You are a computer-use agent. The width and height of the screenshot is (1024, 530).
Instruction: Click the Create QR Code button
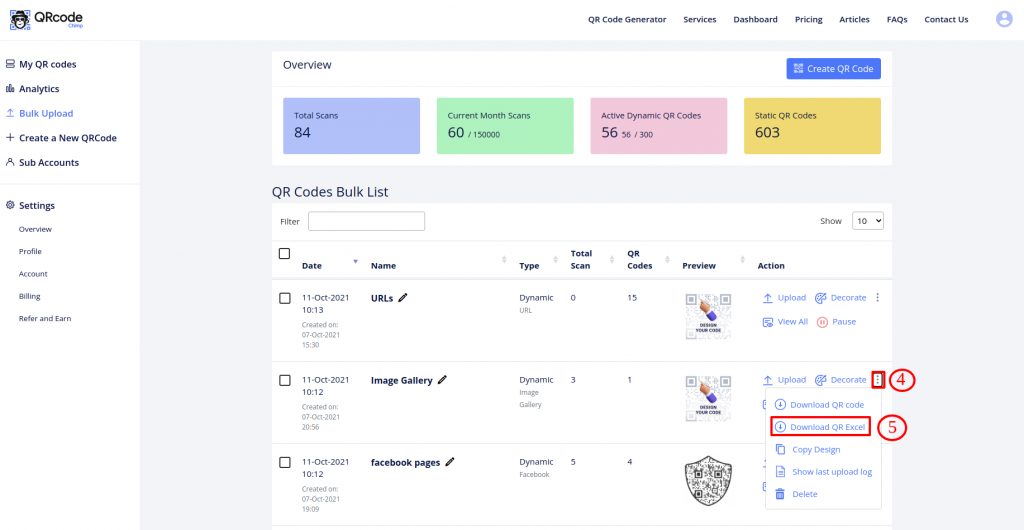coord(833,69)
